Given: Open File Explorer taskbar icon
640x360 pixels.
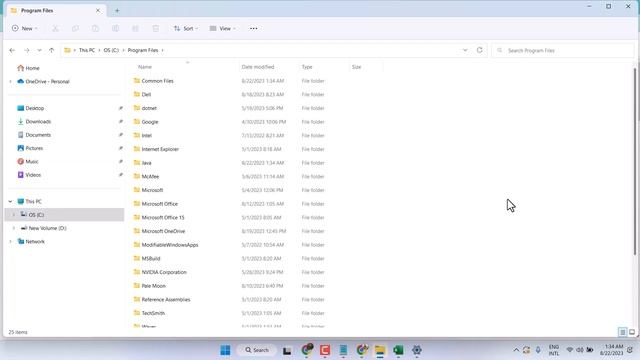Looking at the screenshot, I should (380, 350).
